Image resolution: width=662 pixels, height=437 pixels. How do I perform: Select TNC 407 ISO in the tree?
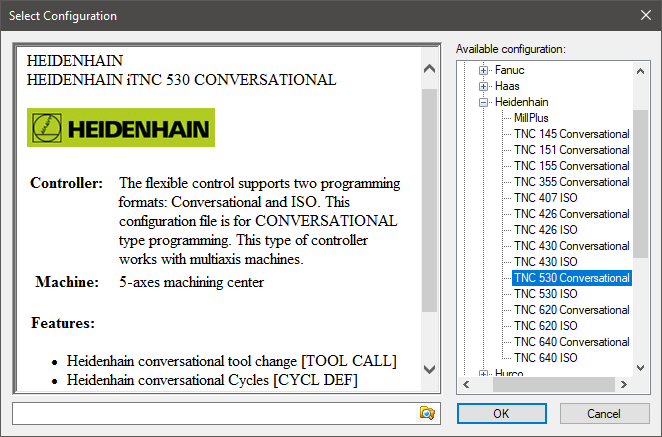545,198
